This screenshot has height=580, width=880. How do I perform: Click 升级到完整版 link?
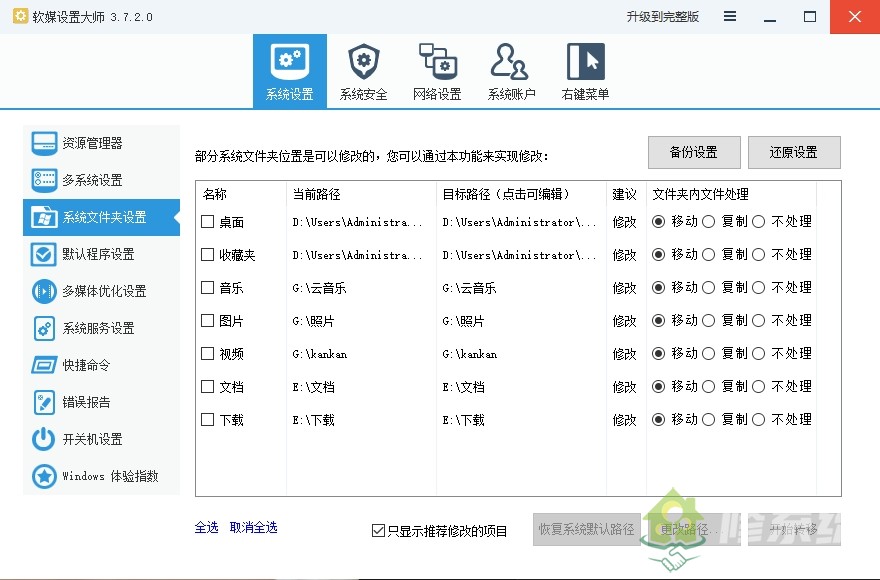(662, 17)
